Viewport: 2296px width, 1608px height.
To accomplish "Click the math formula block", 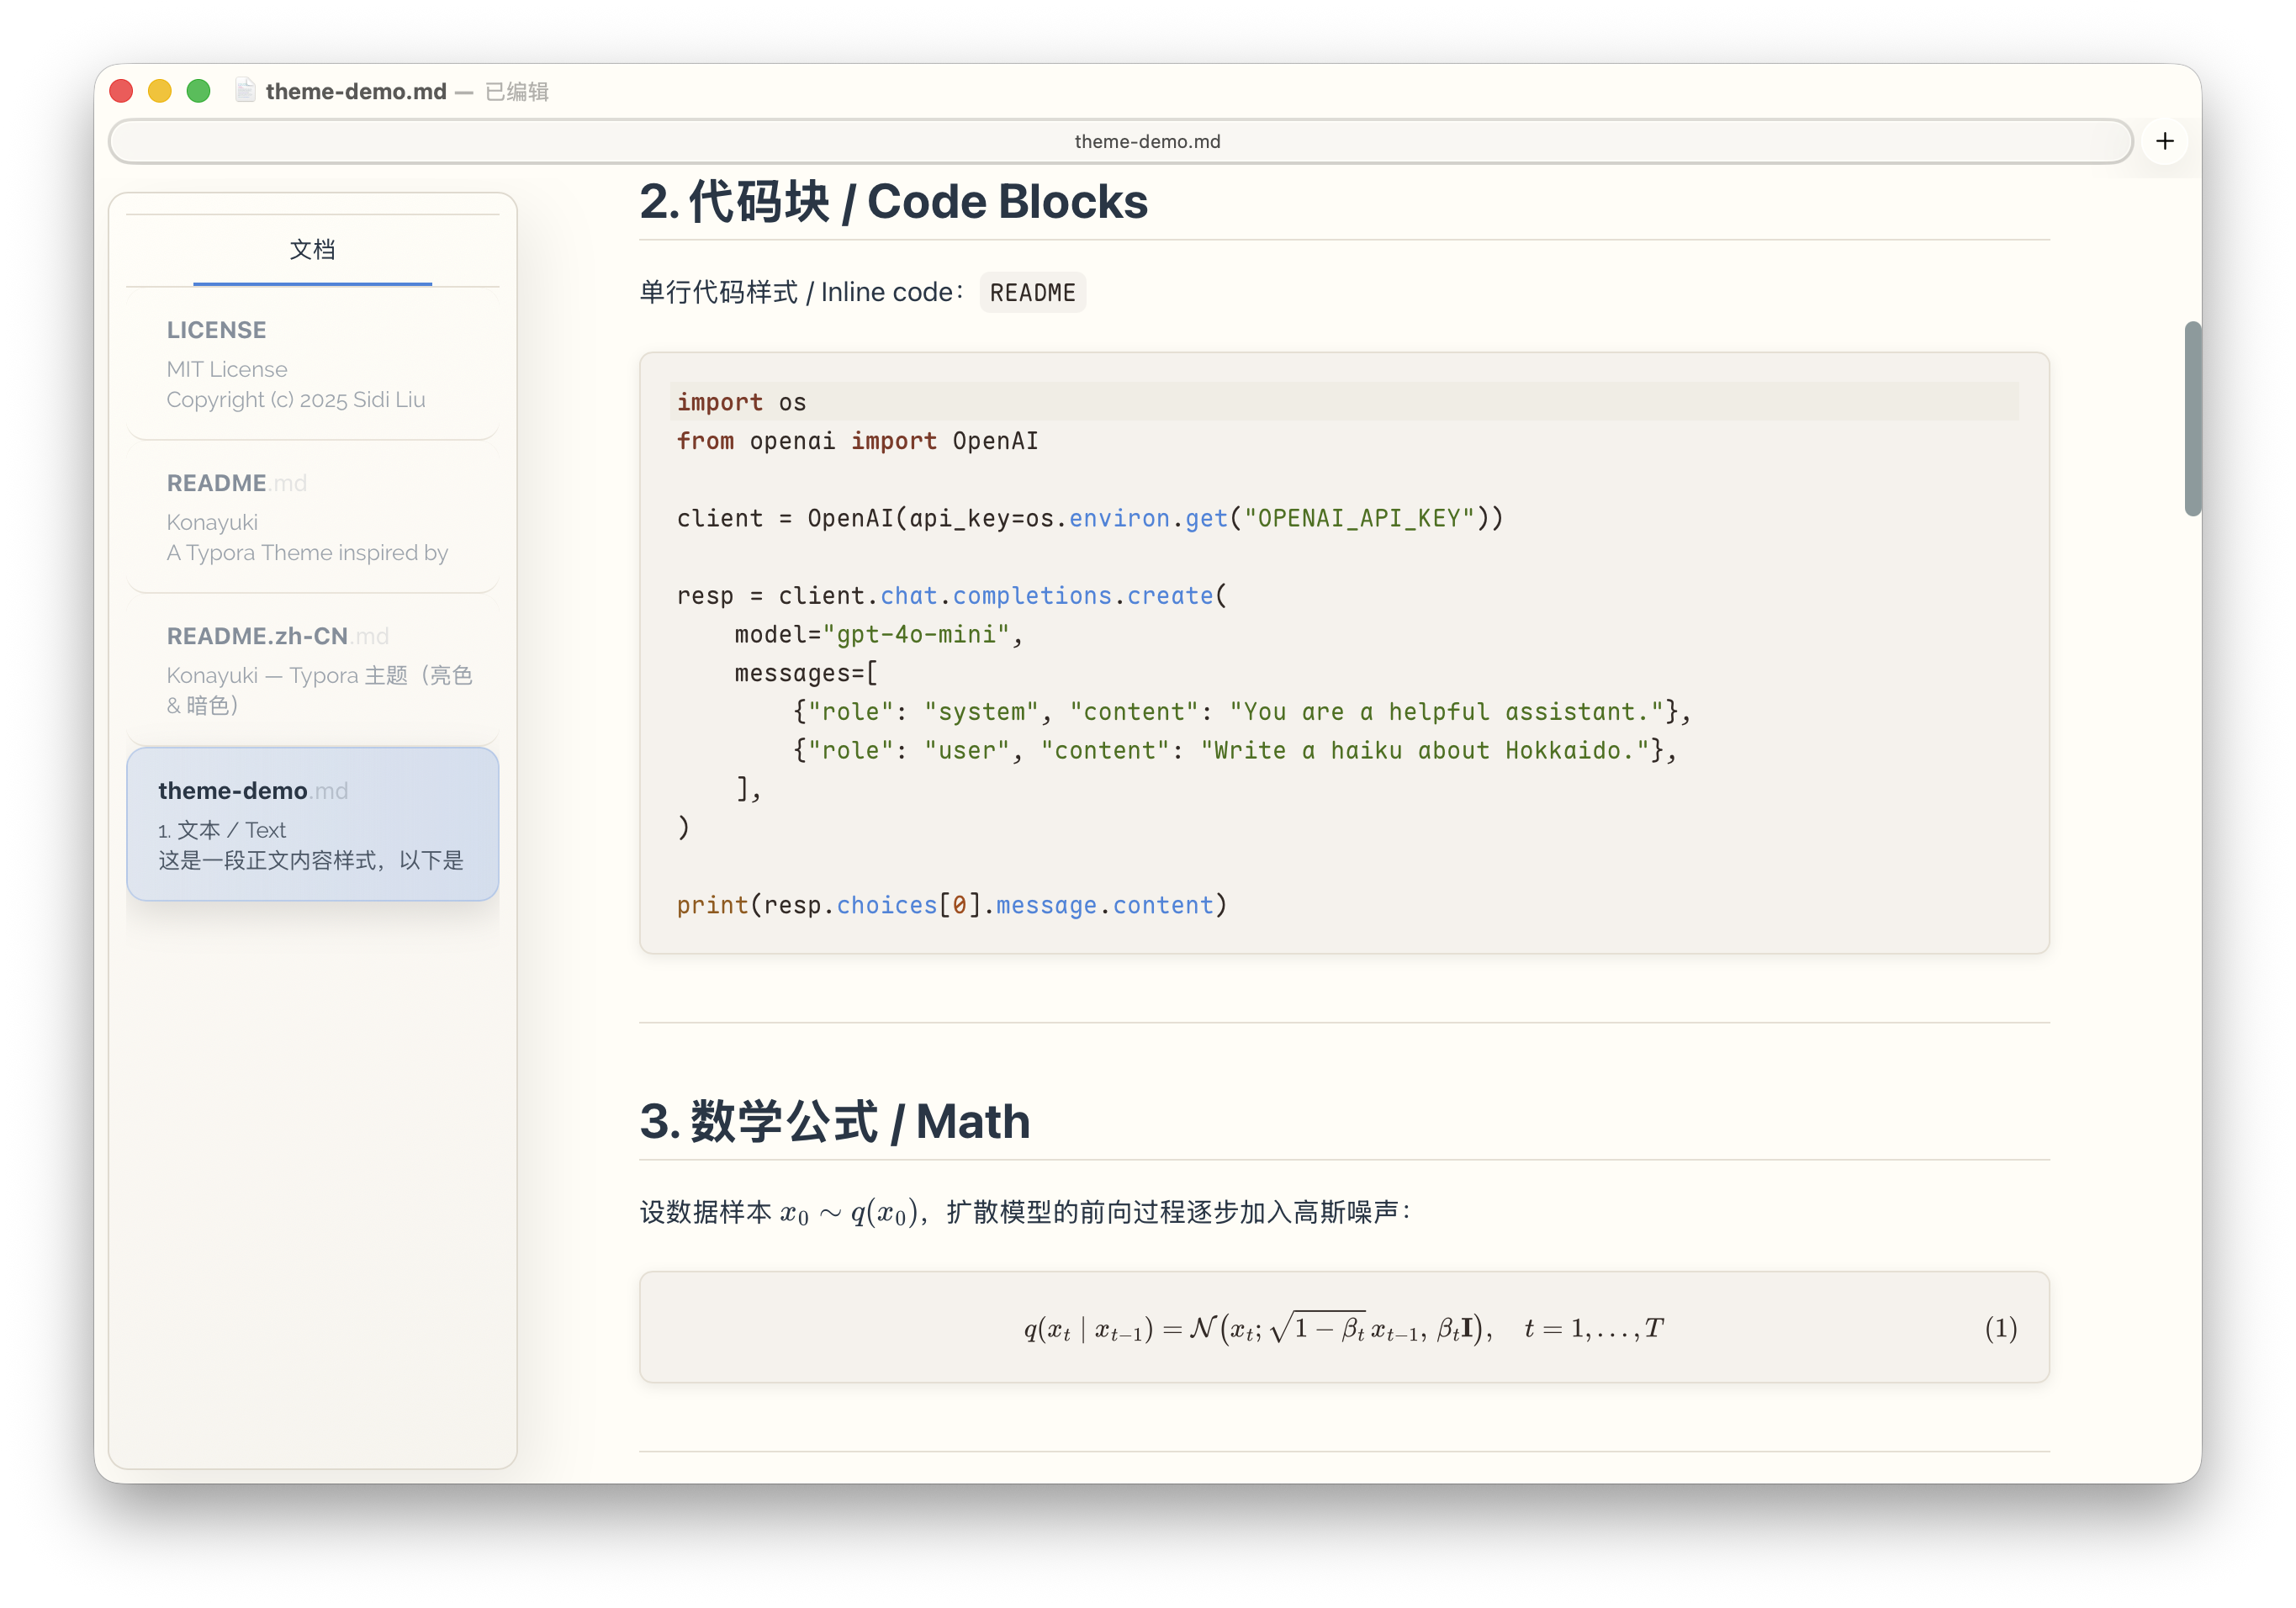I will pos(1343,1328).
